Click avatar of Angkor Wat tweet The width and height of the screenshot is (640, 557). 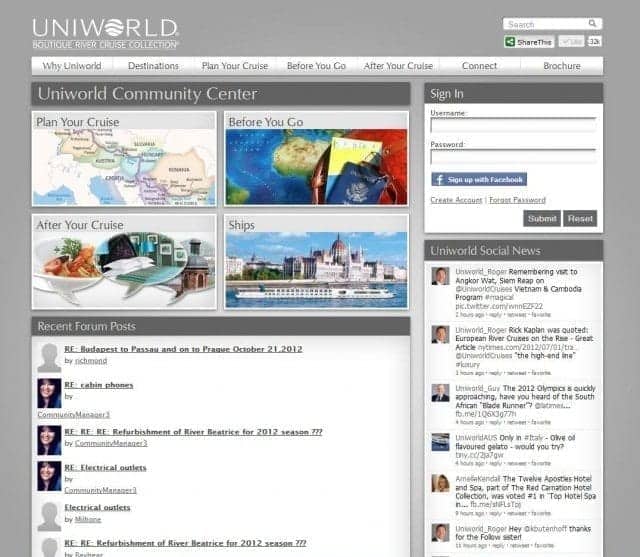coord(440,276)
